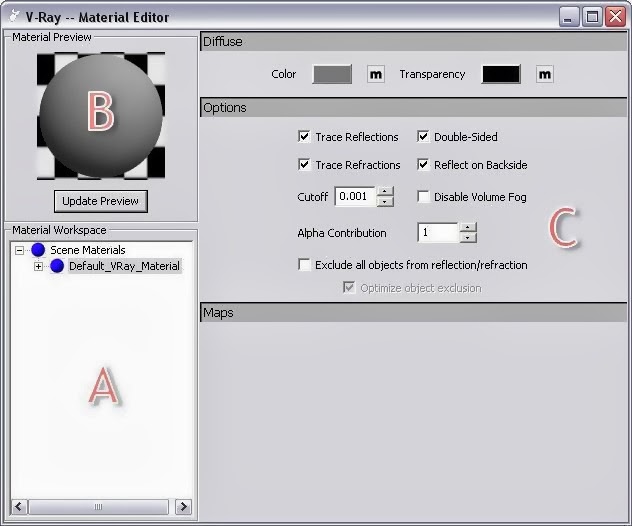Click the blue sphere icon beside Default_VRay_Material
The height and width of the screenshot is (526, 632).
tap(57, 266)
